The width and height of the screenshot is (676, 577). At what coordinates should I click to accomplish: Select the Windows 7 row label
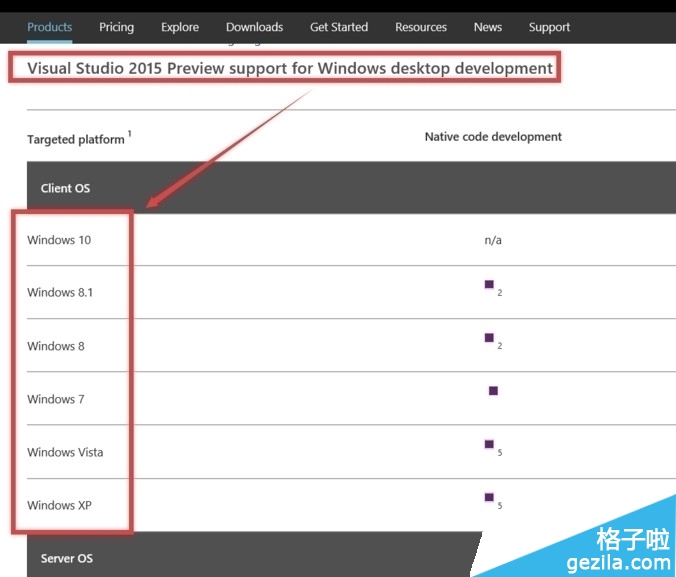56,399
